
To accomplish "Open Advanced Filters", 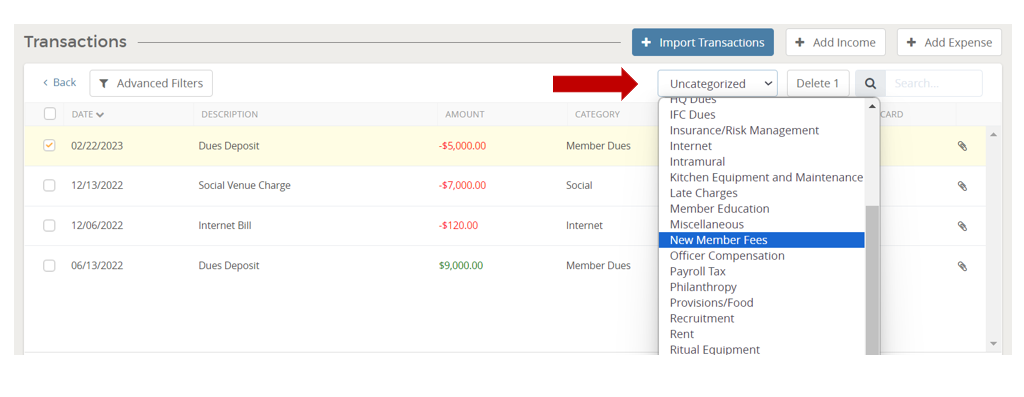I will click(x=151, y=84).
